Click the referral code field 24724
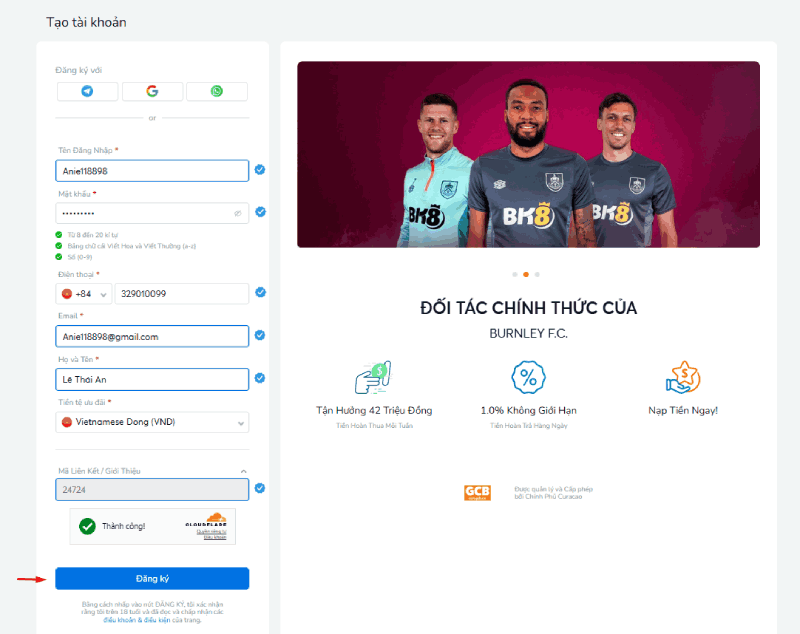The width and height of the screenshot is (800, 634). (x=152, y=490)
